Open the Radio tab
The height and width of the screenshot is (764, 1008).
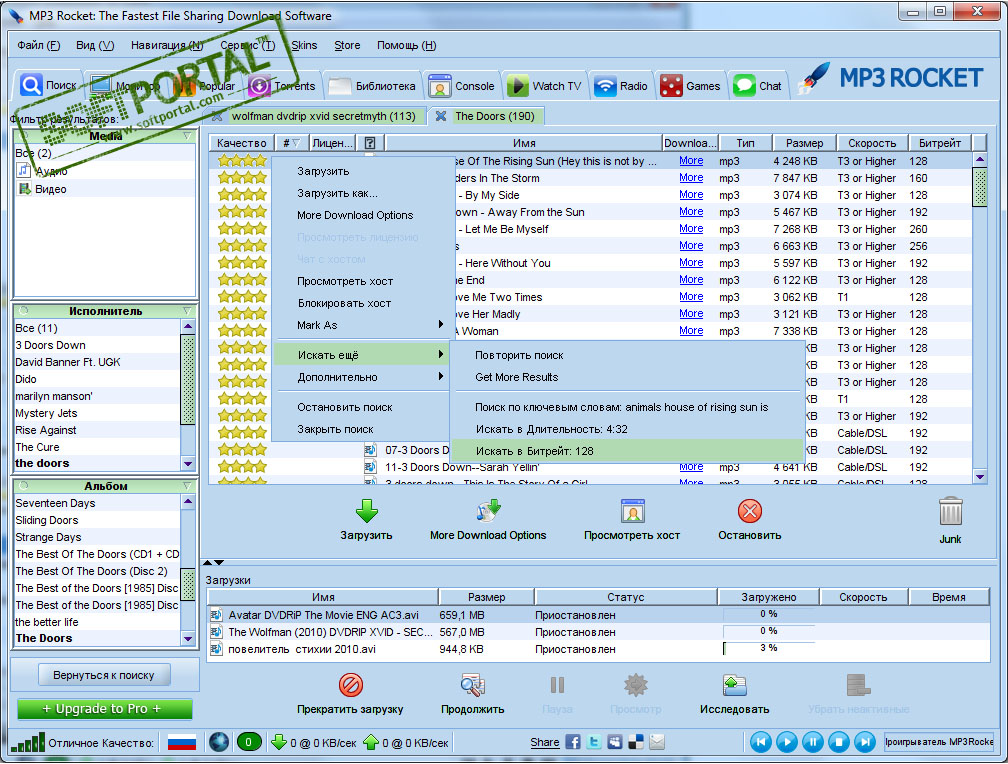621,86
